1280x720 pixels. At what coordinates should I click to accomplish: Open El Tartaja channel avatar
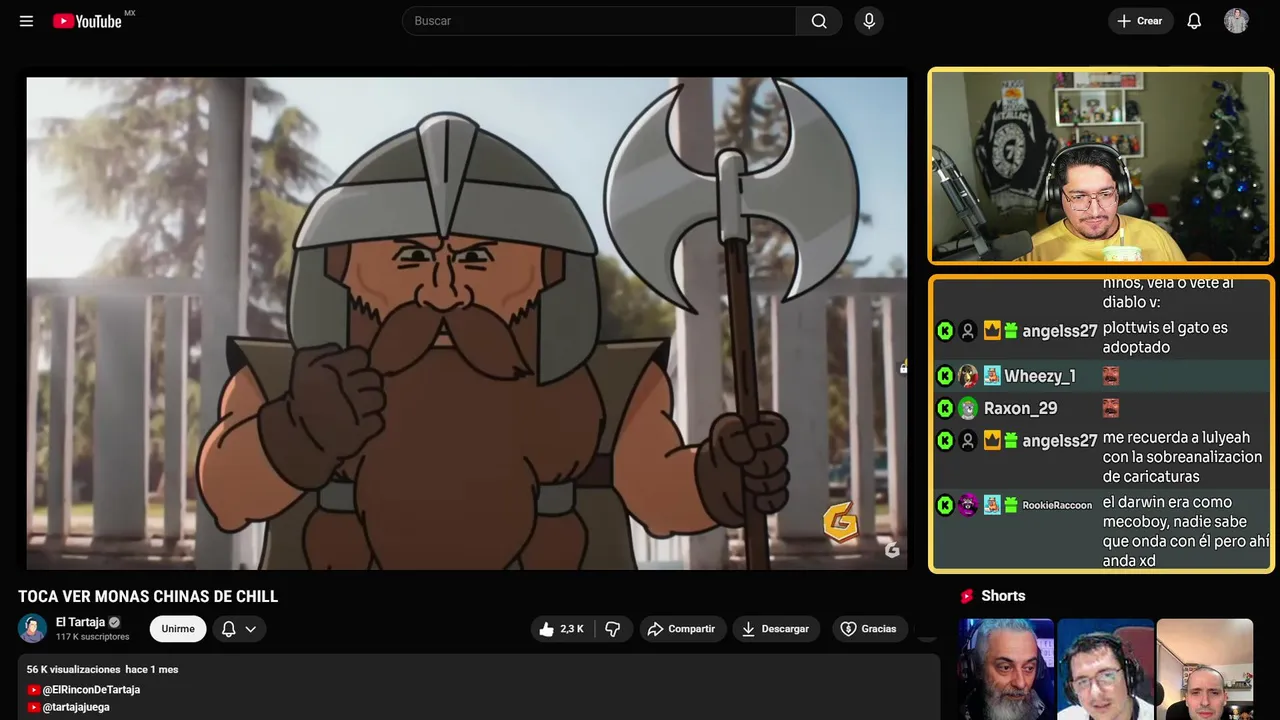point(33,628)
